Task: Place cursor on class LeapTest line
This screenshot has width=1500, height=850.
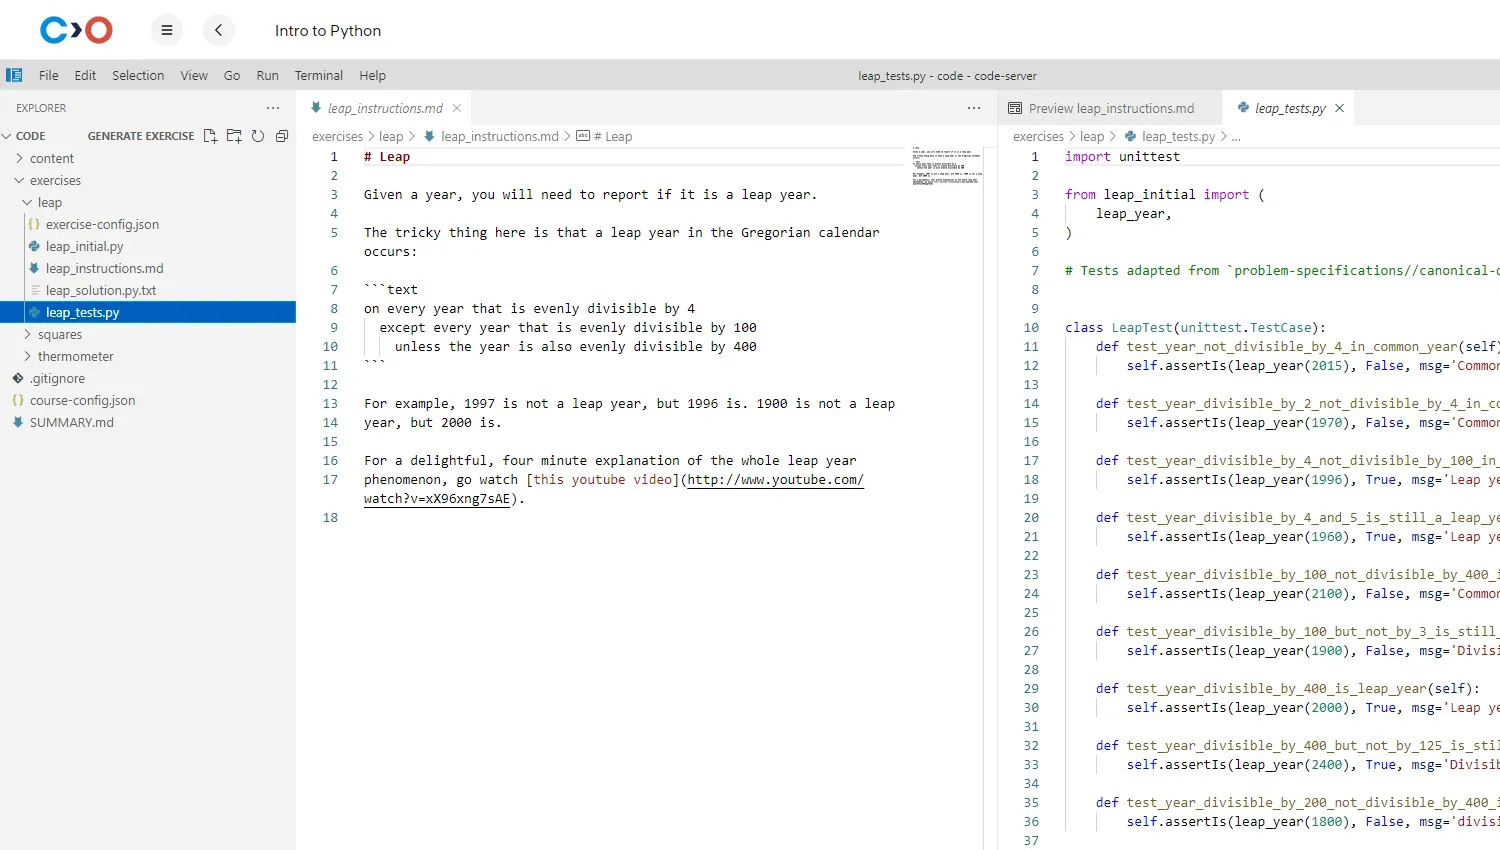Action: tap(1195, 328)
